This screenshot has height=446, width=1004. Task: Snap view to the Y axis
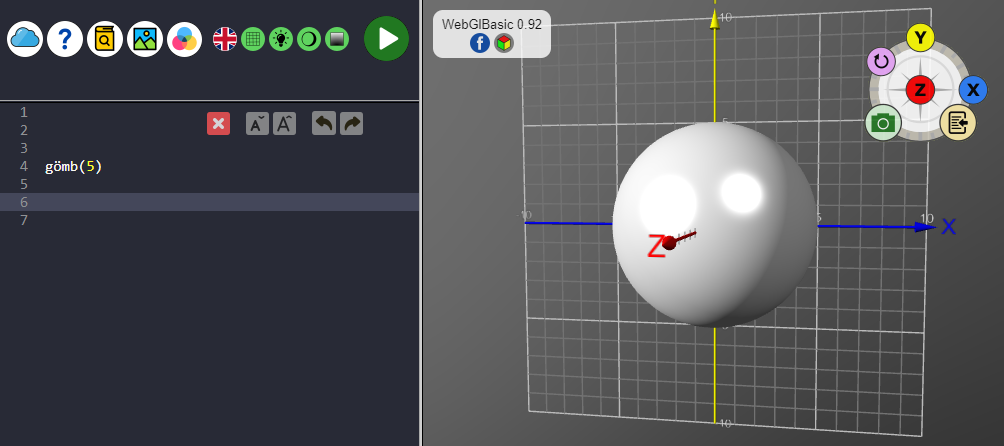(x=920, y=38)
